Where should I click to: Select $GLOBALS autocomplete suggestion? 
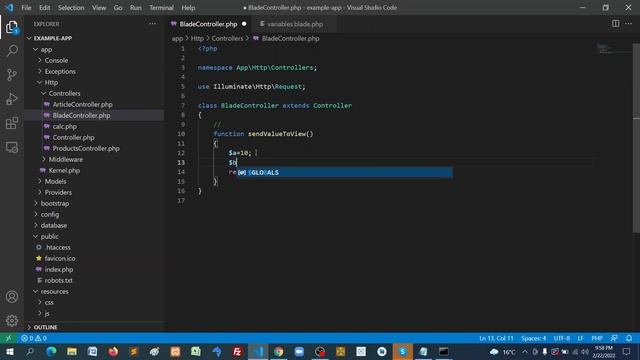(x=344, y=173)
